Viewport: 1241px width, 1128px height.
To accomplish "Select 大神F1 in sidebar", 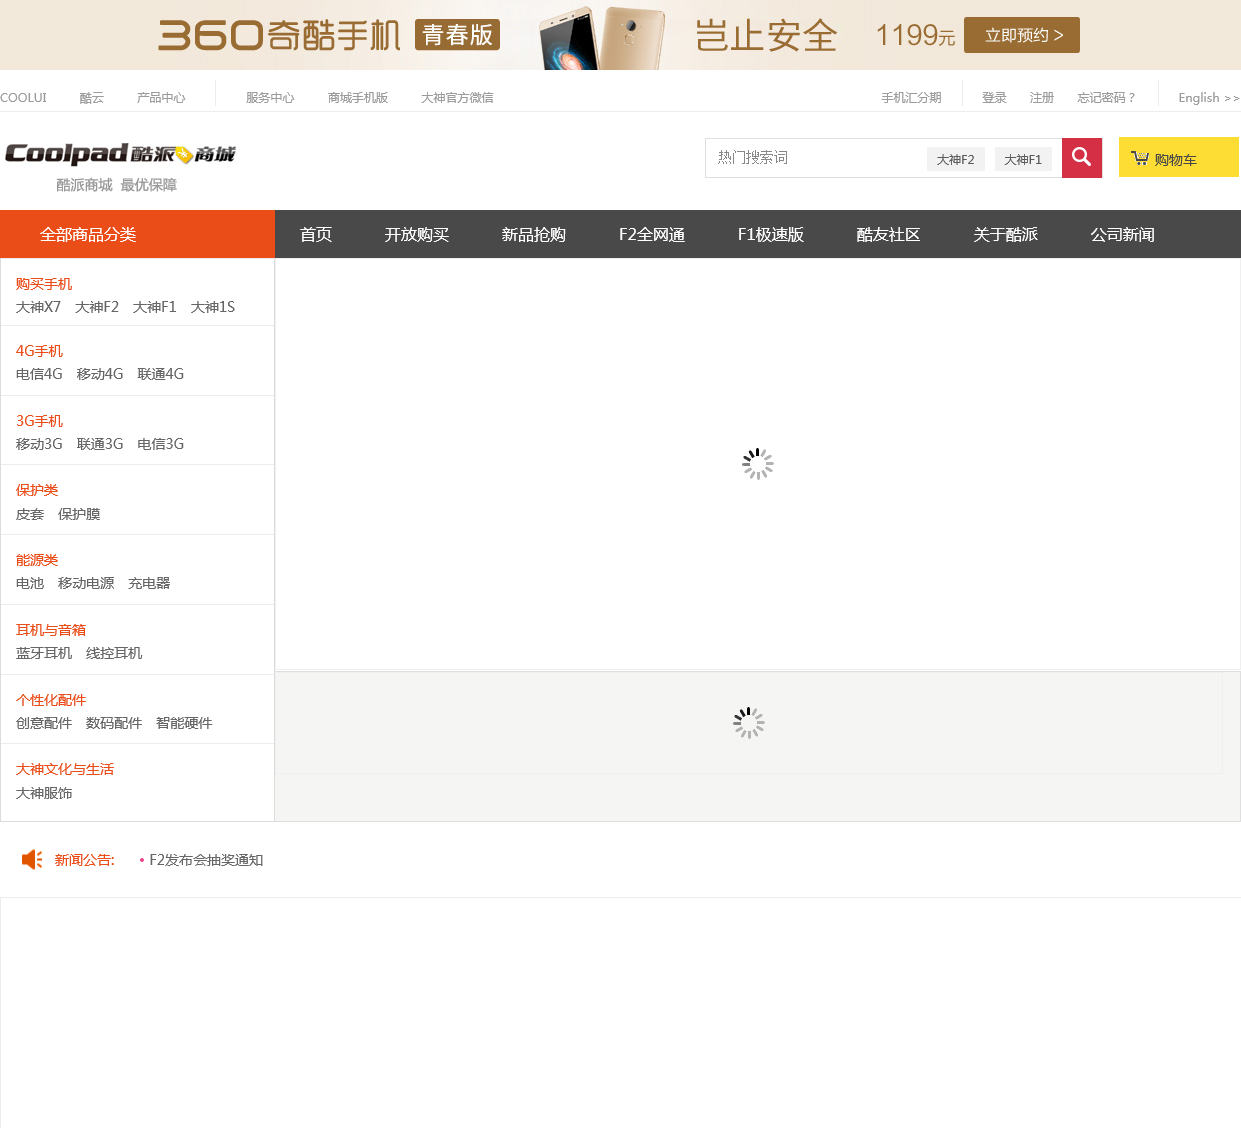I will pos(155,307).
